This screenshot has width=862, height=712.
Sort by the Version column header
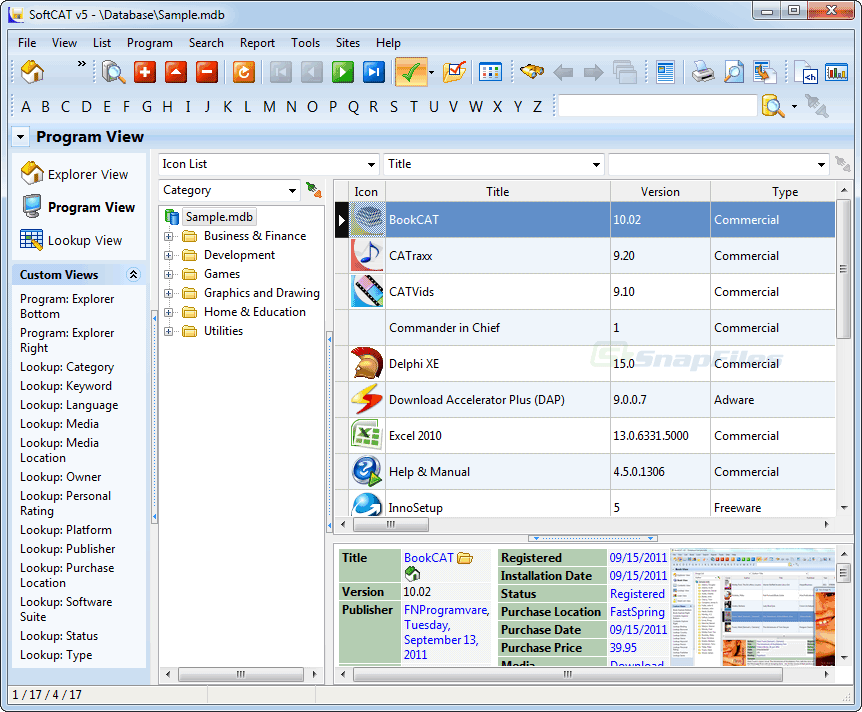[660, 192]
